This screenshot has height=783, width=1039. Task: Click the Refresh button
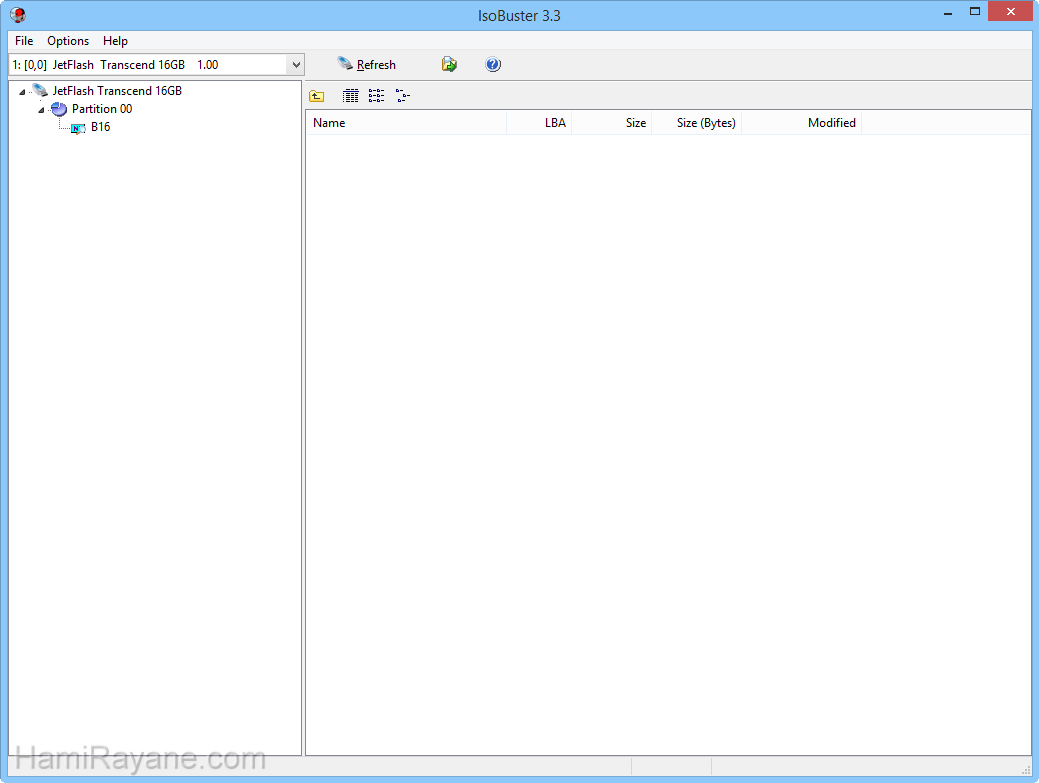tap(366, 64)
